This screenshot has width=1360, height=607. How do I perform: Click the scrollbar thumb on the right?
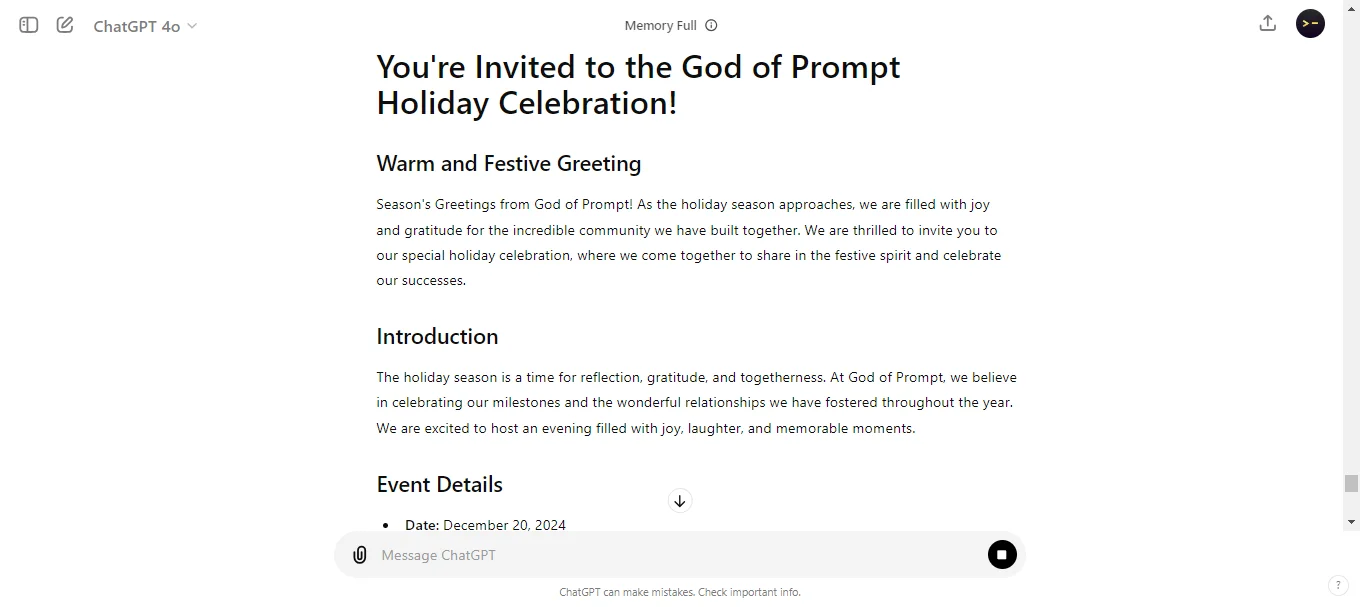1352,484
